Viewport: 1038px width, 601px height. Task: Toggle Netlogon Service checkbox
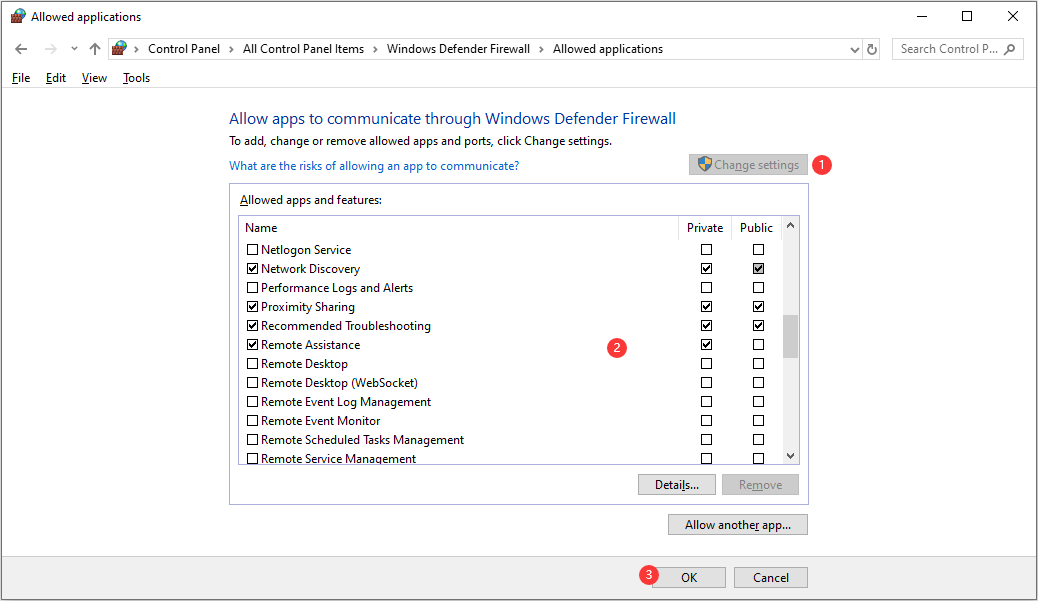click(252, 250)
